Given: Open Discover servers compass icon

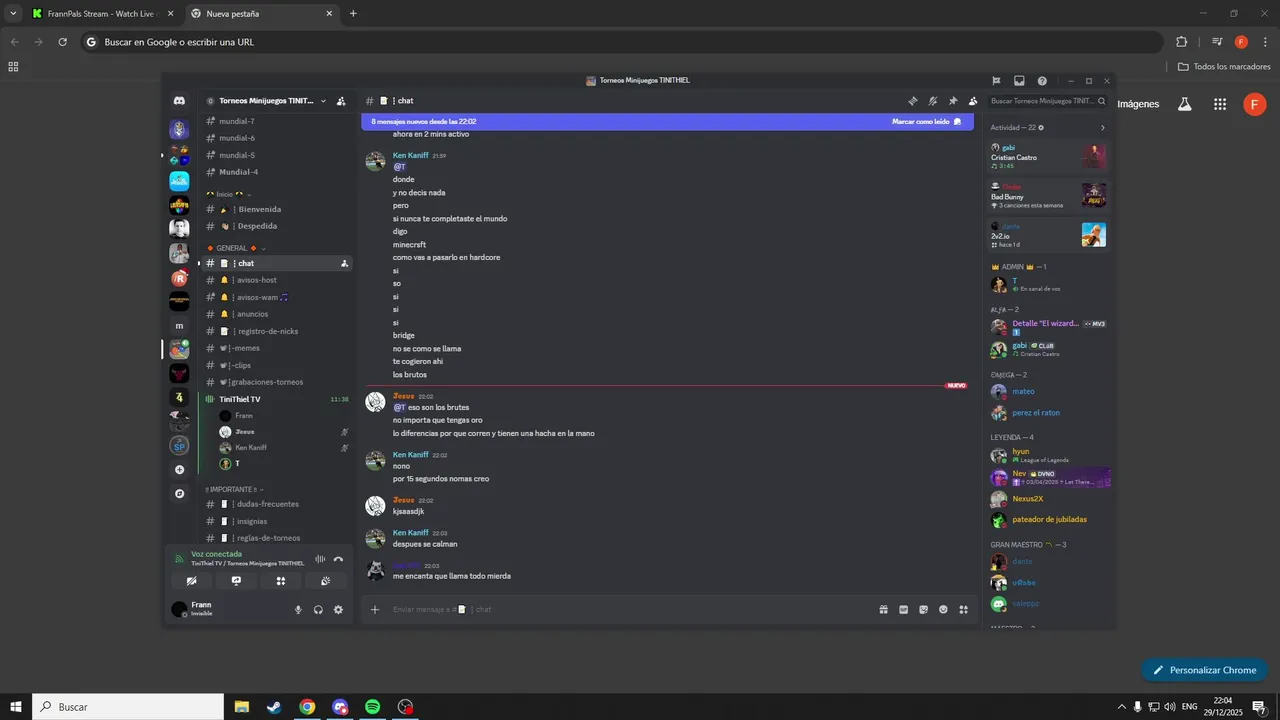Looking at the screenshot, I should point(179,493).
